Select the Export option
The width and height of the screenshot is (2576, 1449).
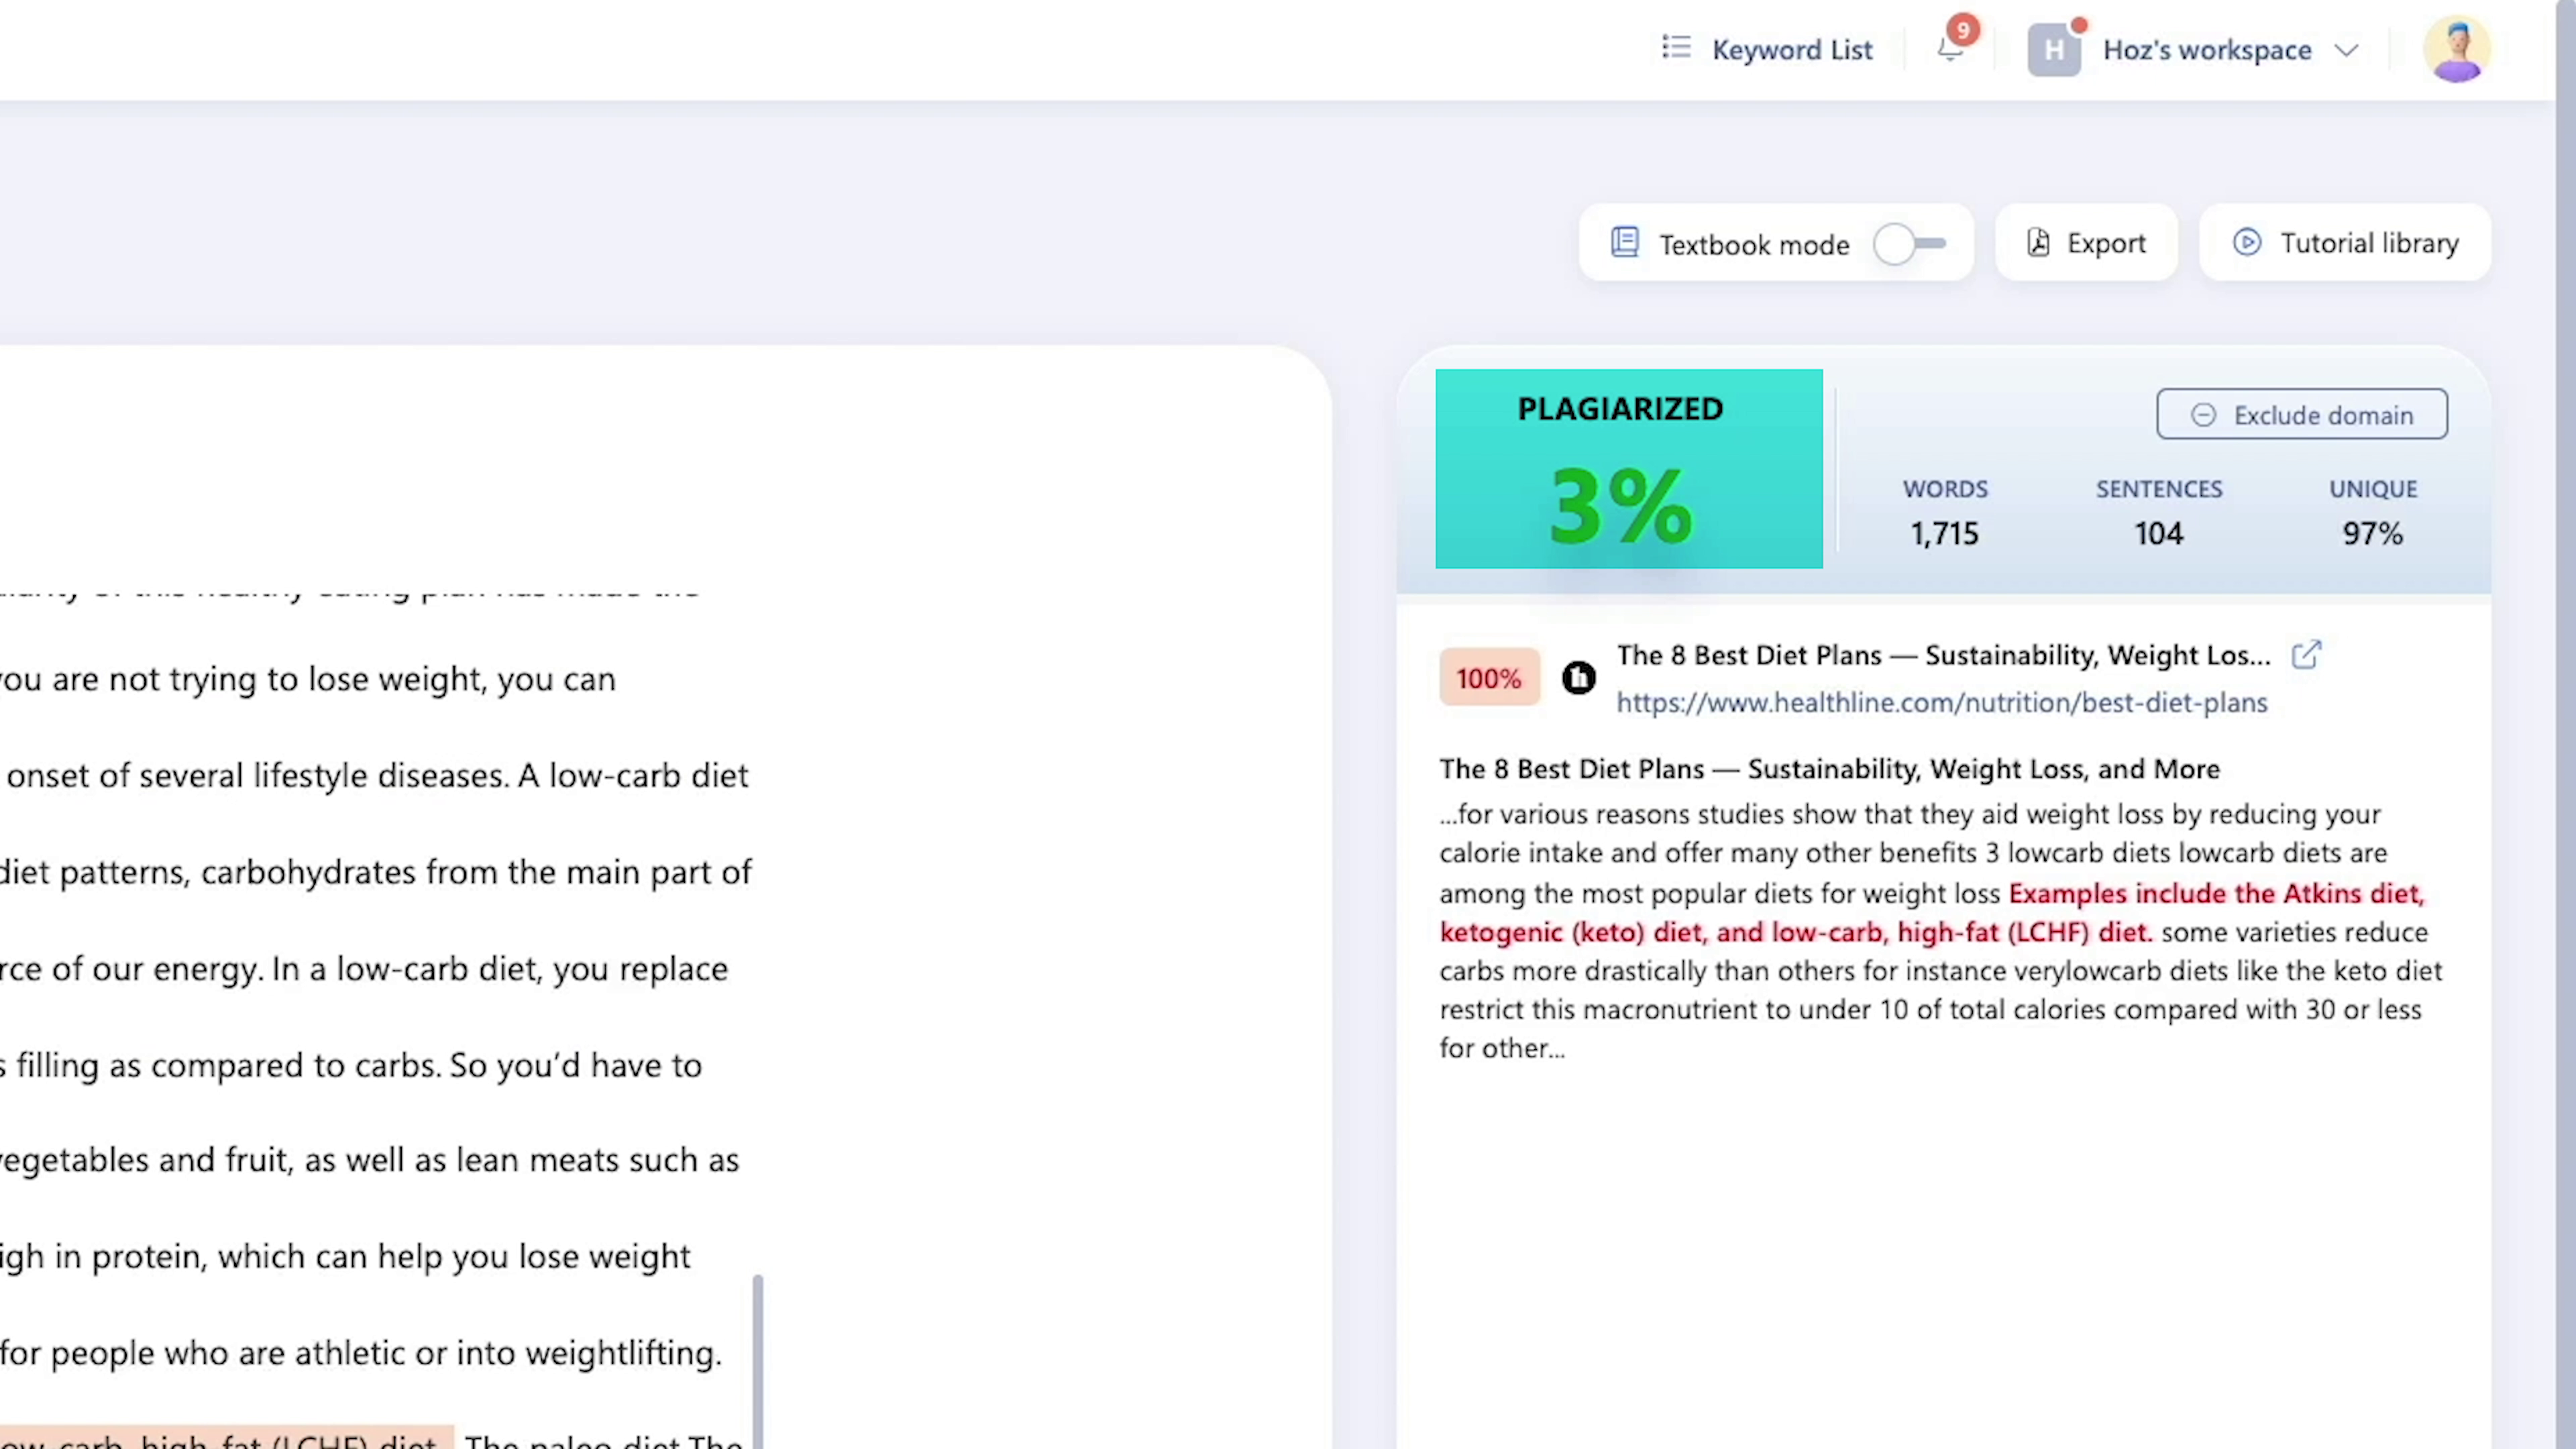tap(2085, 243)
